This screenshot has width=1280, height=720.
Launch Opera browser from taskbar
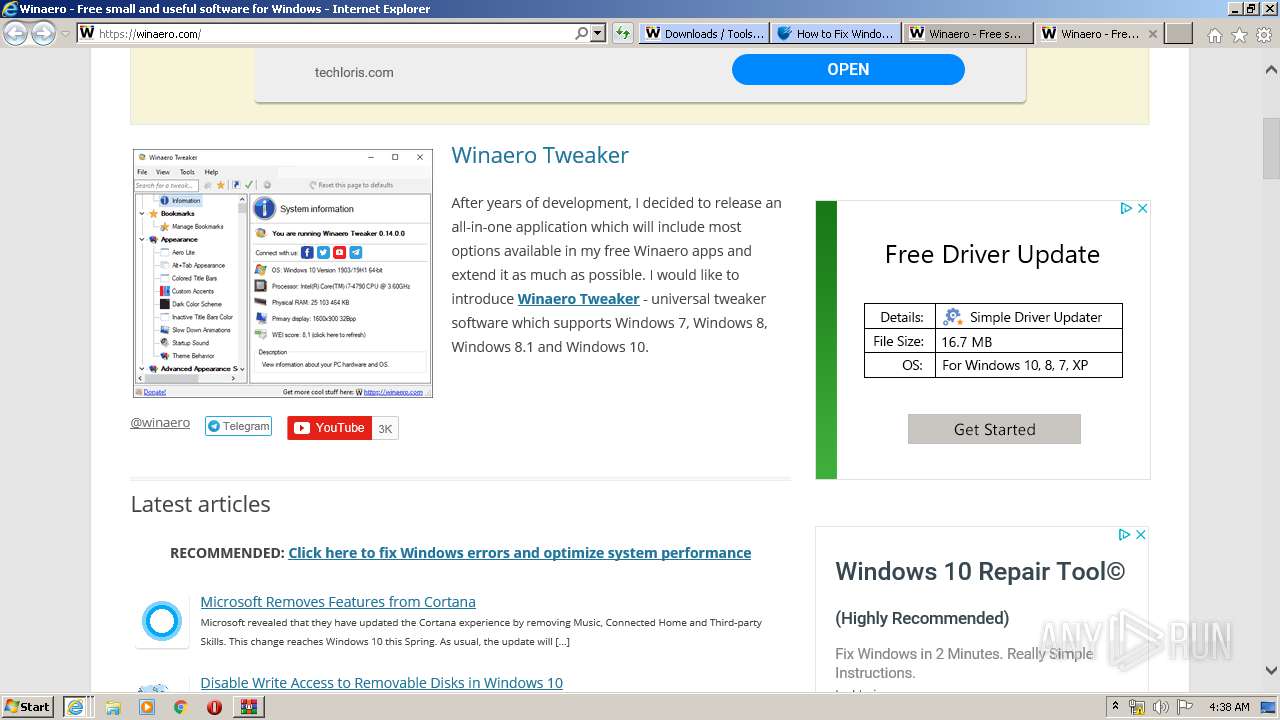[x=214, y=707]
